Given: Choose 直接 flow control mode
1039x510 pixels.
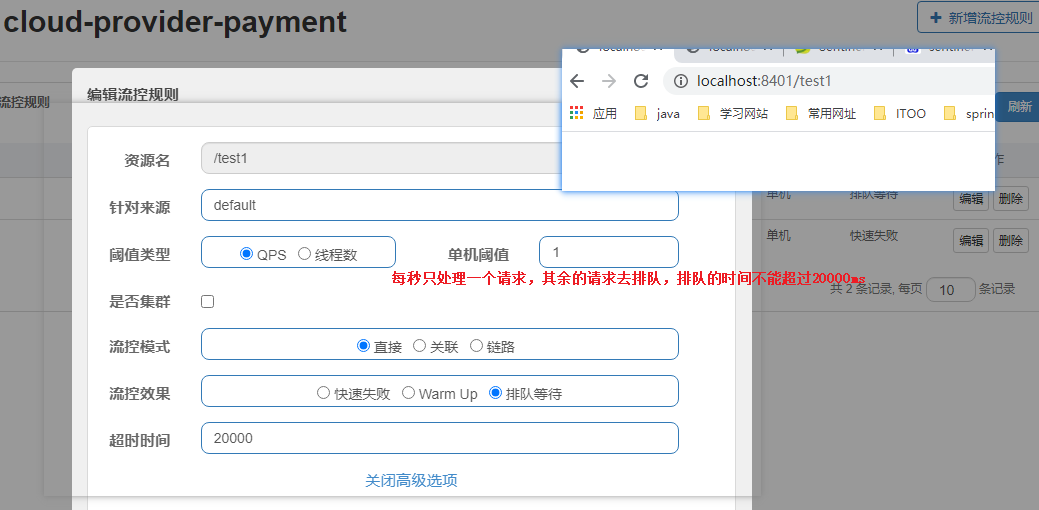Looking at the screenshot, I should (x=363, y=345).
